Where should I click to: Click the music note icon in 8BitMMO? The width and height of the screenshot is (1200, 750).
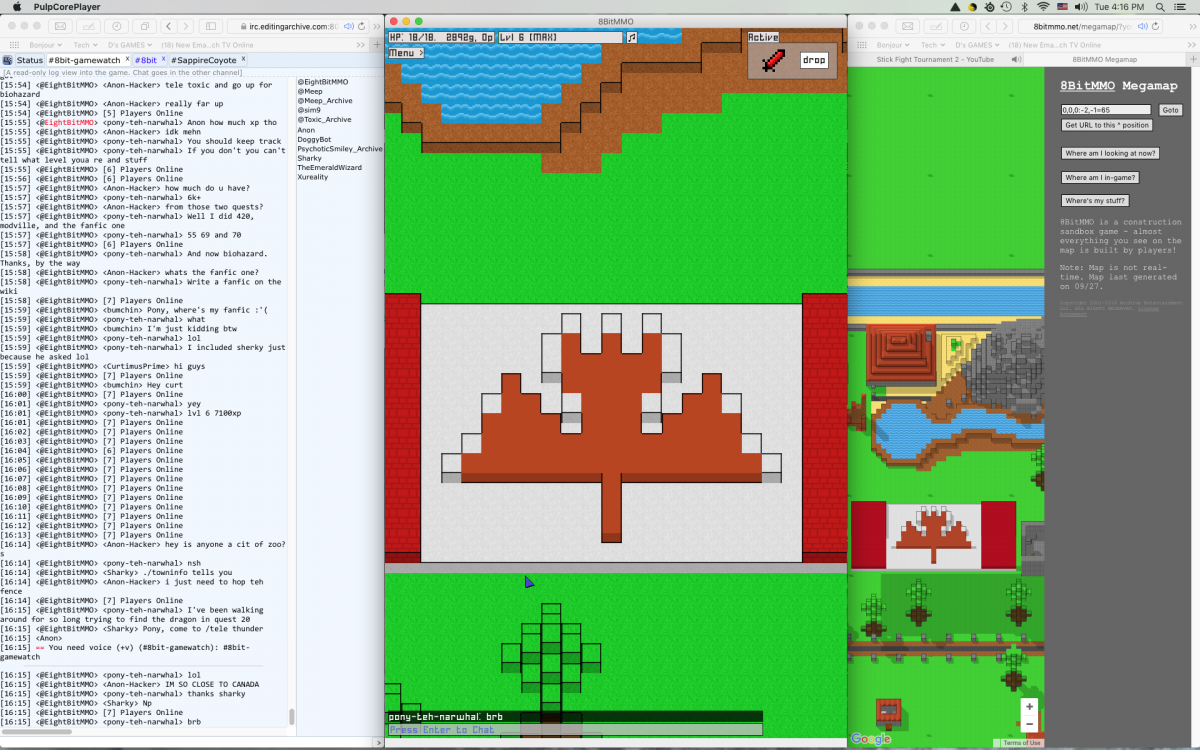632,38
